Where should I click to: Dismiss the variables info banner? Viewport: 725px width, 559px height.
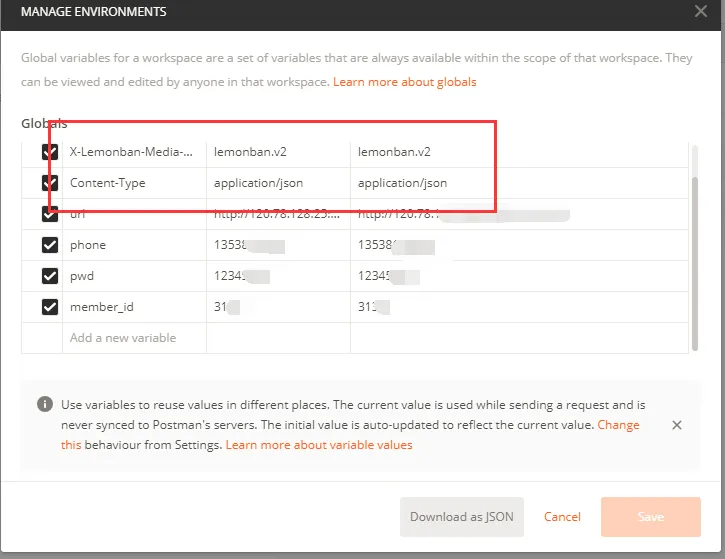point(676,425)
